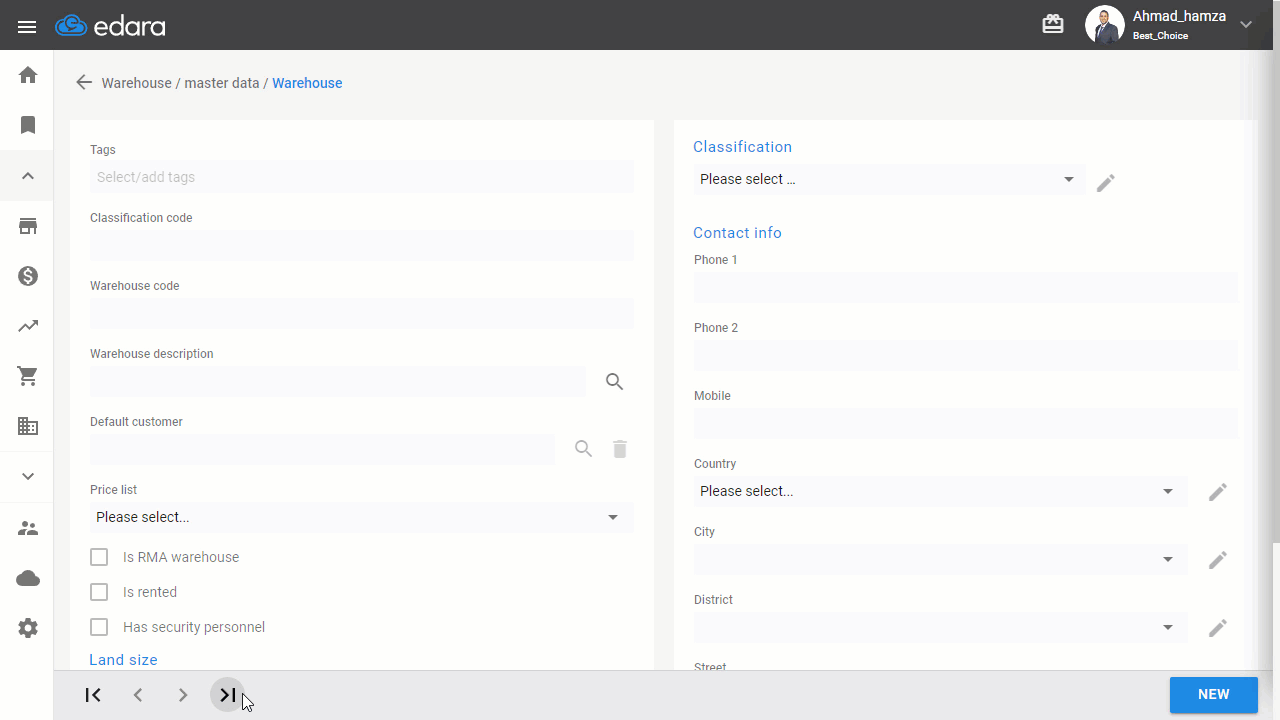Jump to last record navigation icon

point(228,695)
